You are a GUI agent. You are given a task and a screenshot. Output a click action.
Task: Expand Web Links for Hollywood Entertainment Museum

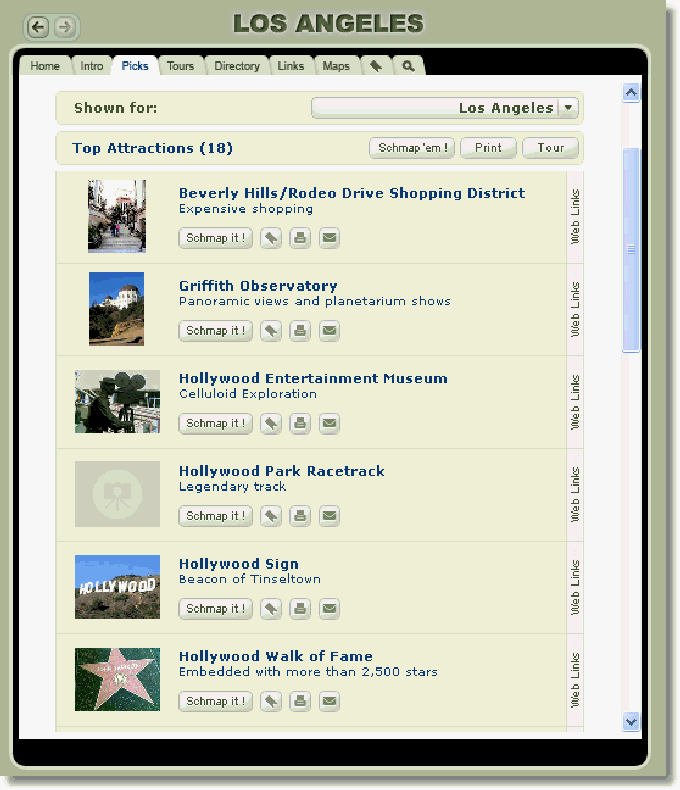[575, 403]
